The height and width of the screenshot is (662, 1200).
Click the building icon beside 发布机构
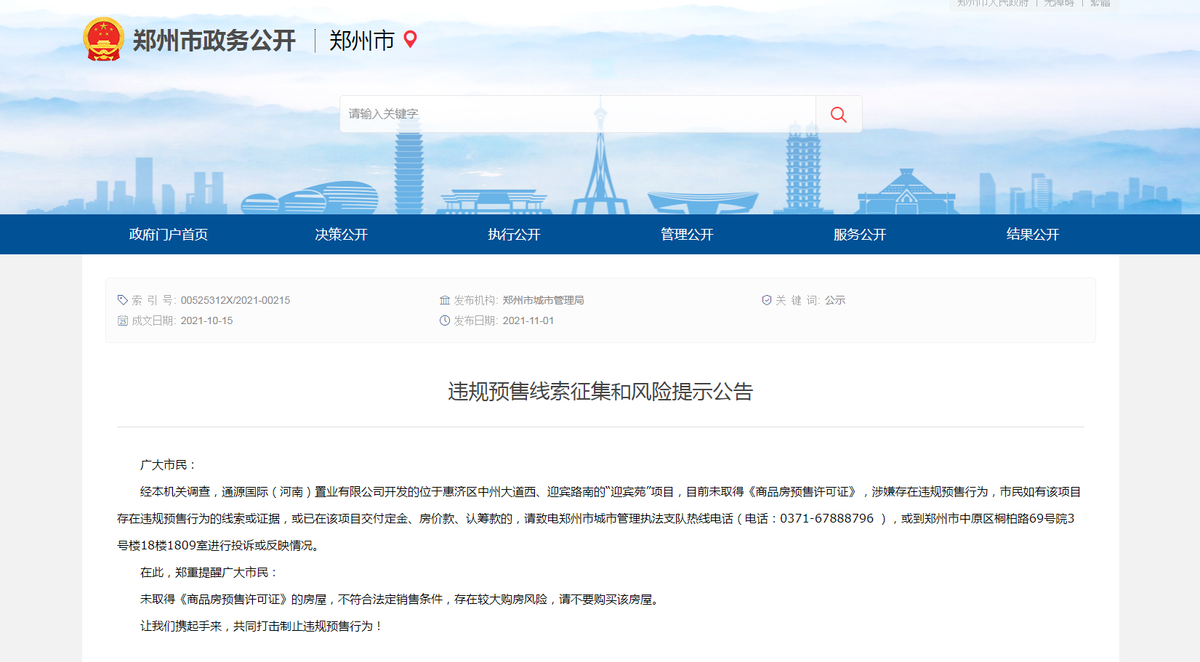coord(445,300)
